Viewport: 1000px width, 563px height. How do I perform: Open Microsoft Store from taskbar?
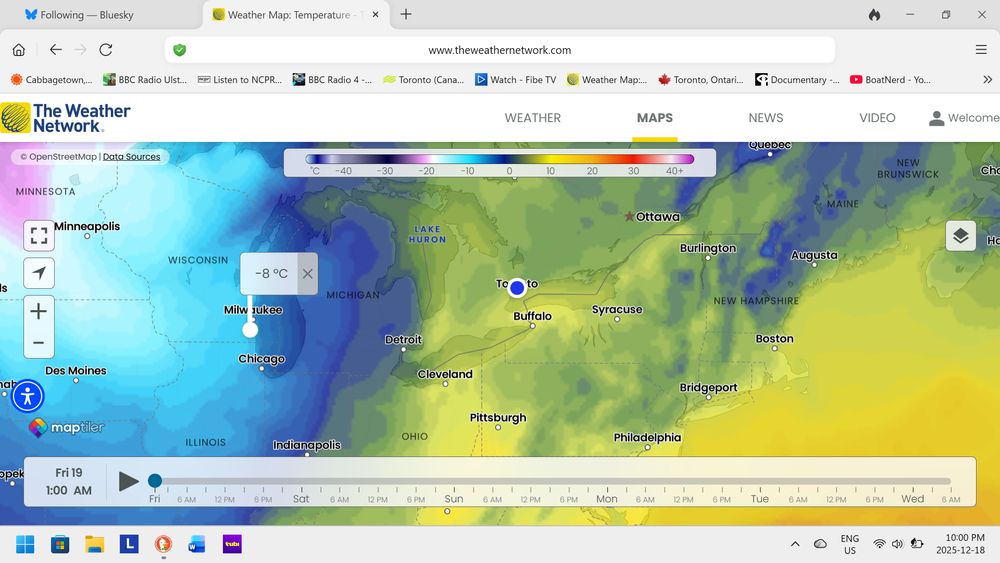tap(60, 545)
